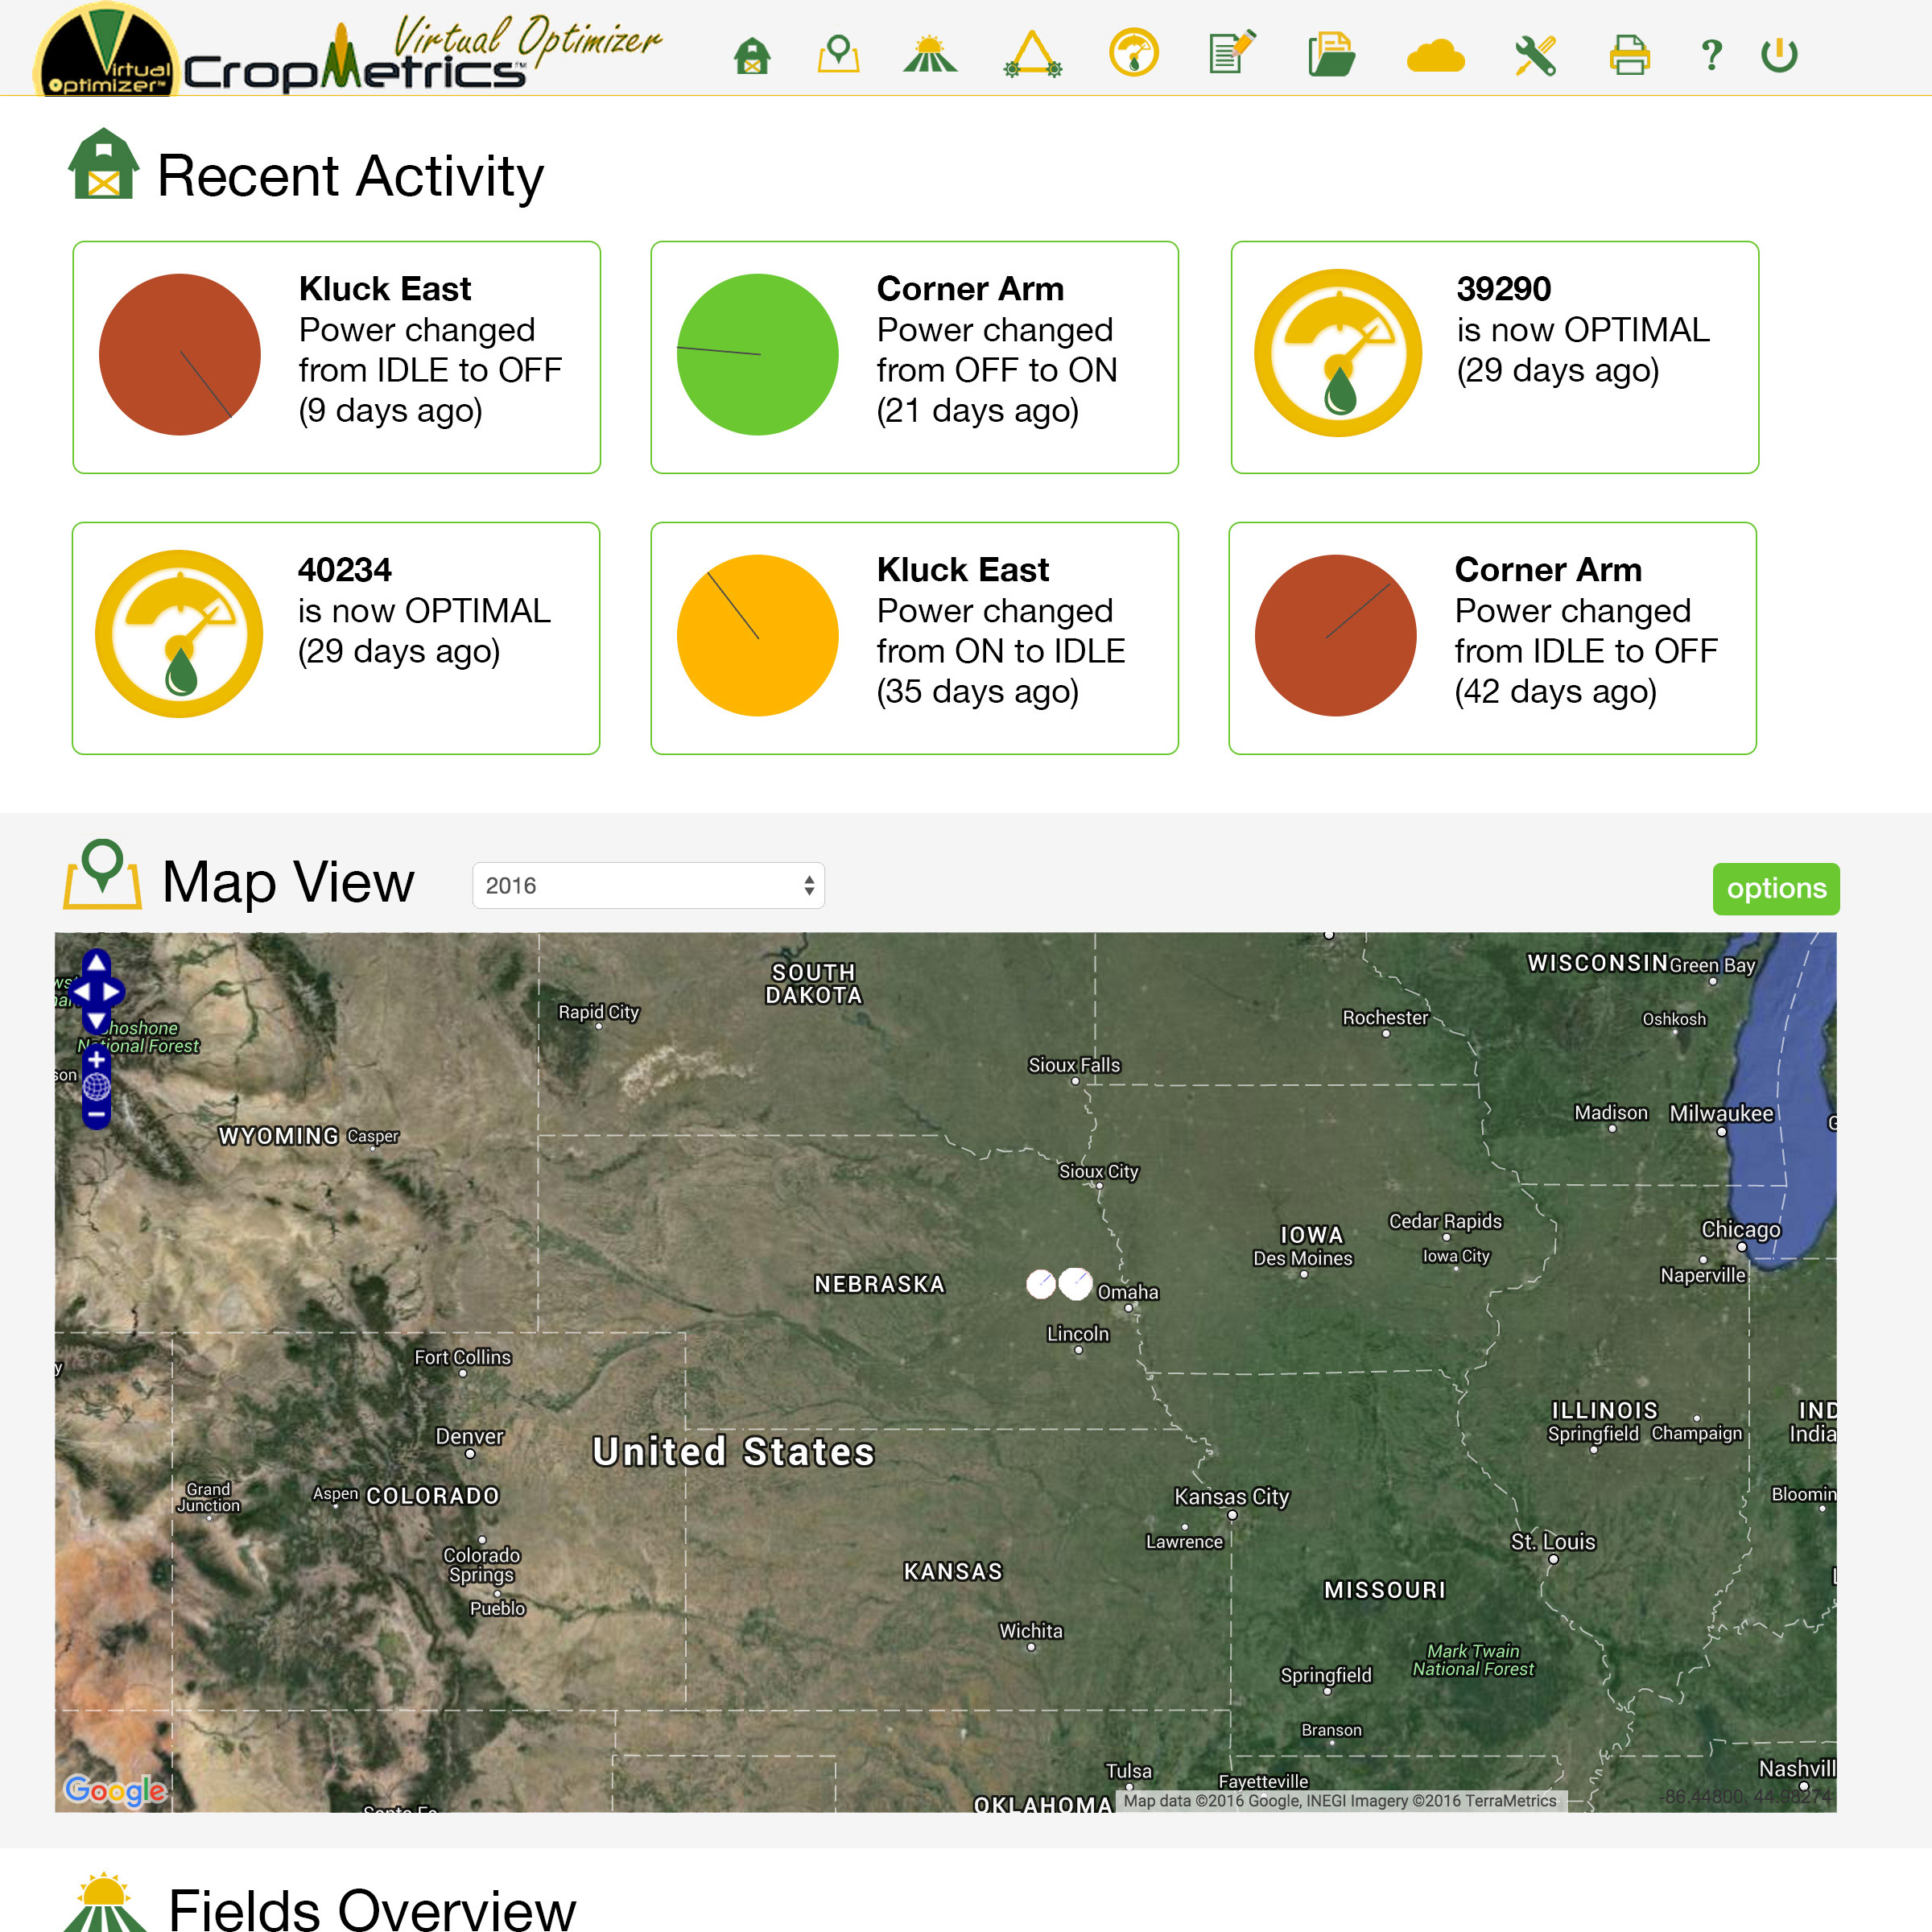Click the power logout icon
Image resolution: width=1932 pixels, height=1932 pixels.
(1779, 55)
